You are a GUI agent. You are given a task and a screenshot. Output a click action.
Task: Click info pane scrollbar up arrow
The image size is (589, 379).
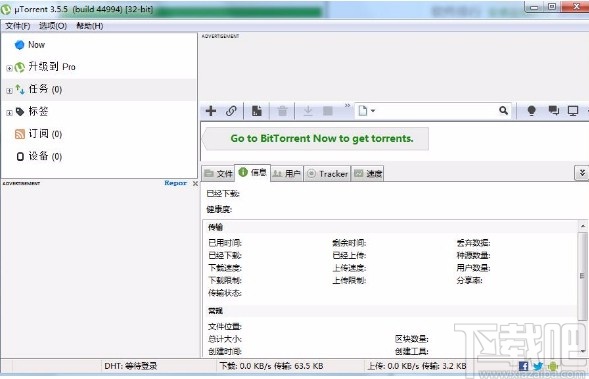(x=583, y=226)
